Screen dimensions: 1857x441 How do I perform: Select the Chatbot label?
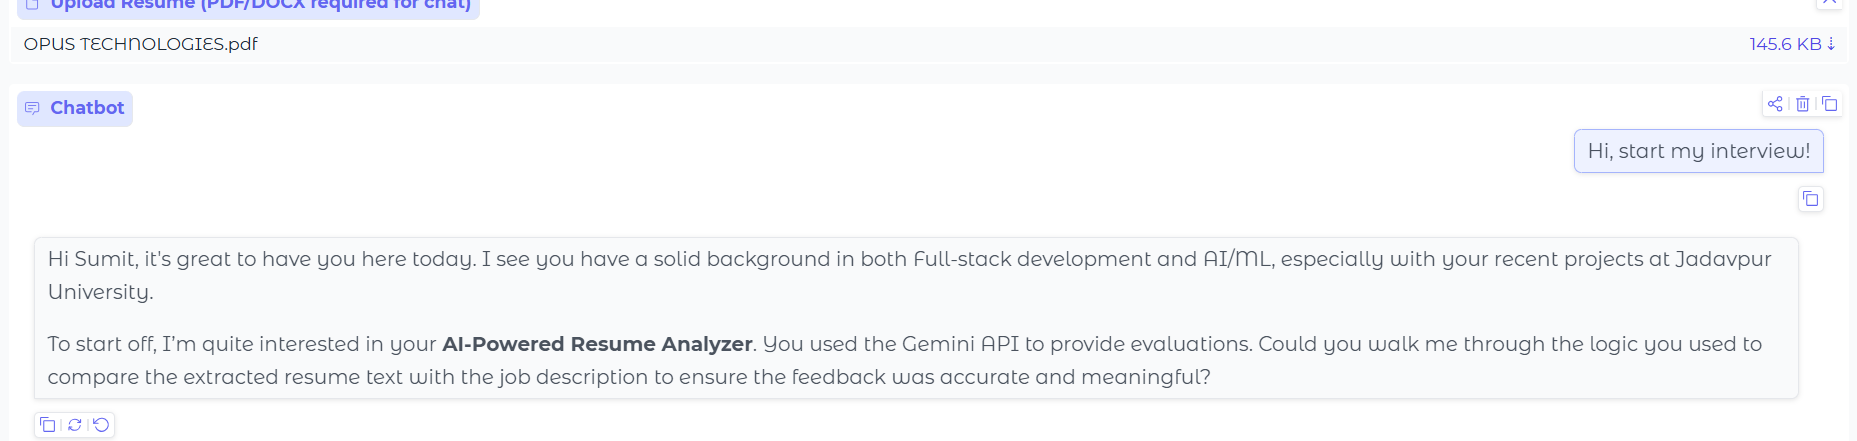coord(87,108)
